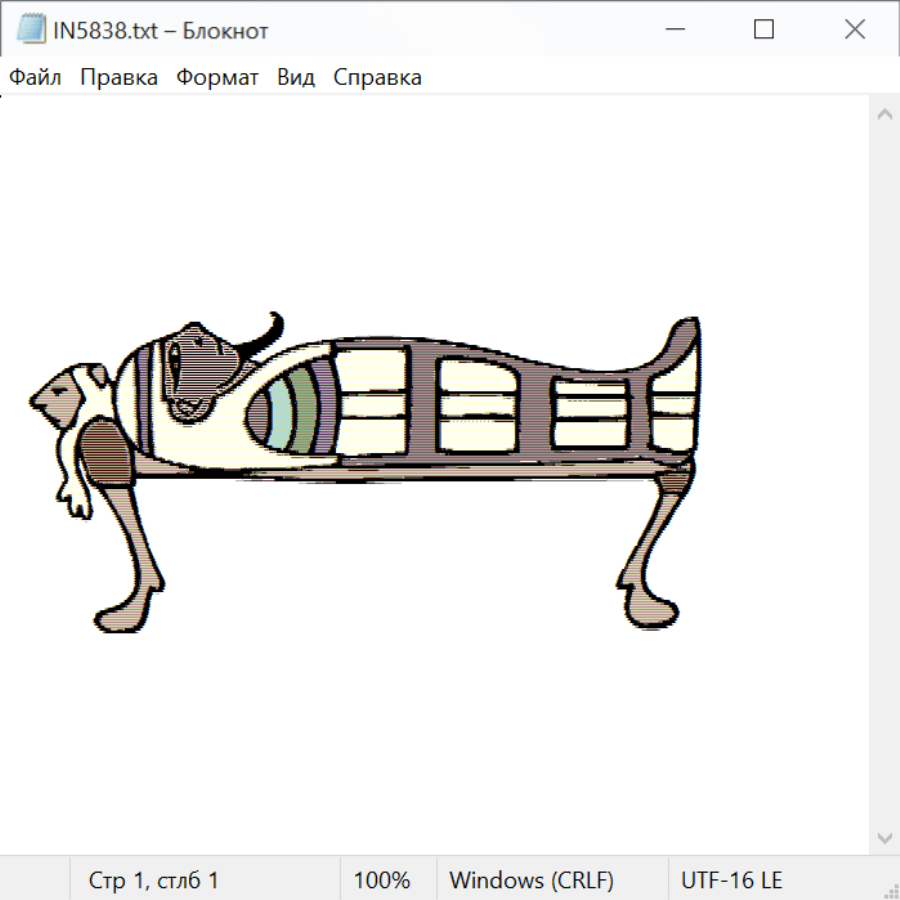Click the 100% zoom level indicator
900x900 pixels.
point(382,881)
